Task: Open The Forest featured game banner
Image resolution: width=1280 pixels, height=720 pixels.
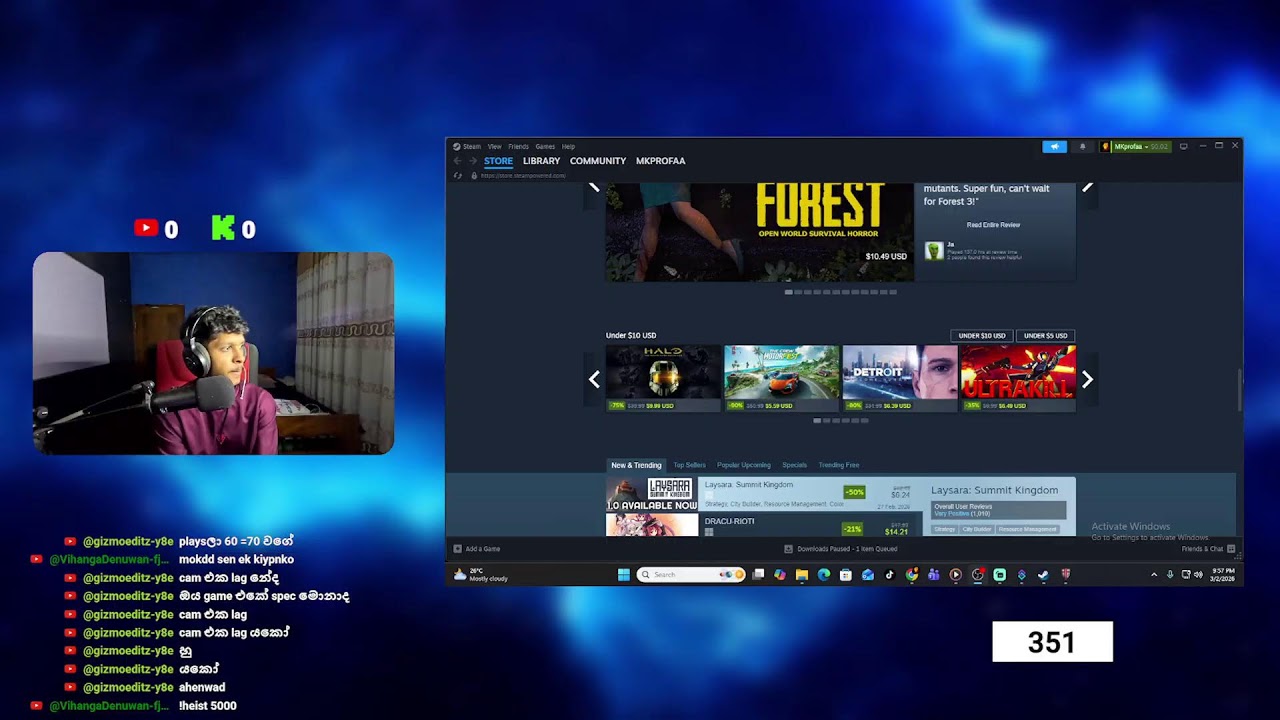Action: point(760,232)
